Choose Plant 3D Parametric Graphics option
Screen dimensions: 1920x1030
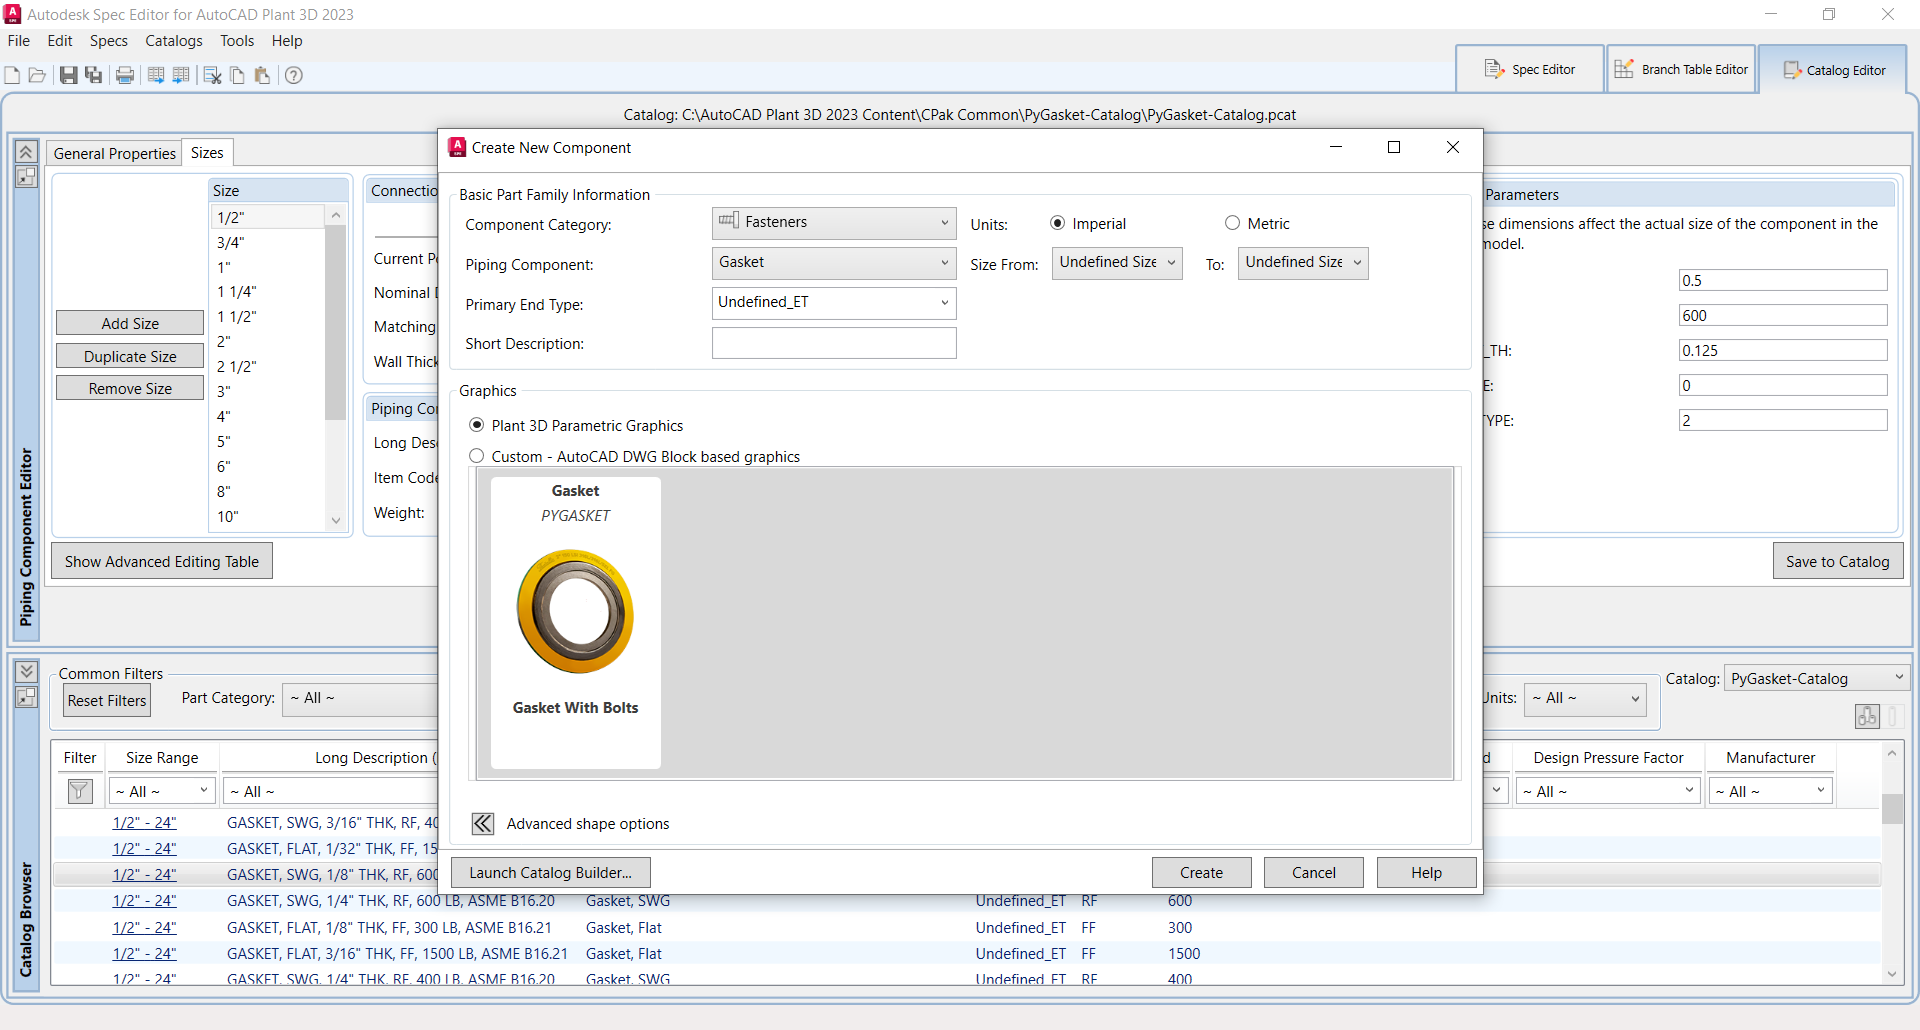tap(477, 425)
